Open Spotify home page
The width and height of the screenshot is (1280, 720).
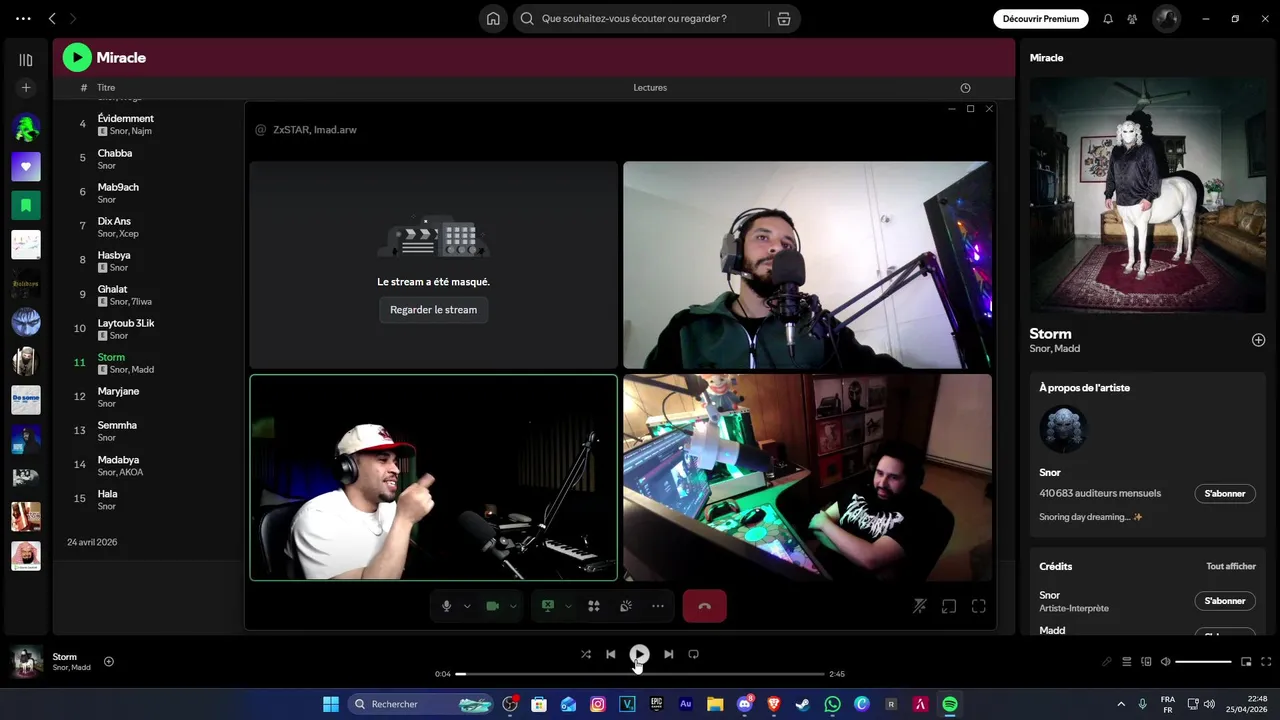(x=493, y=19)
